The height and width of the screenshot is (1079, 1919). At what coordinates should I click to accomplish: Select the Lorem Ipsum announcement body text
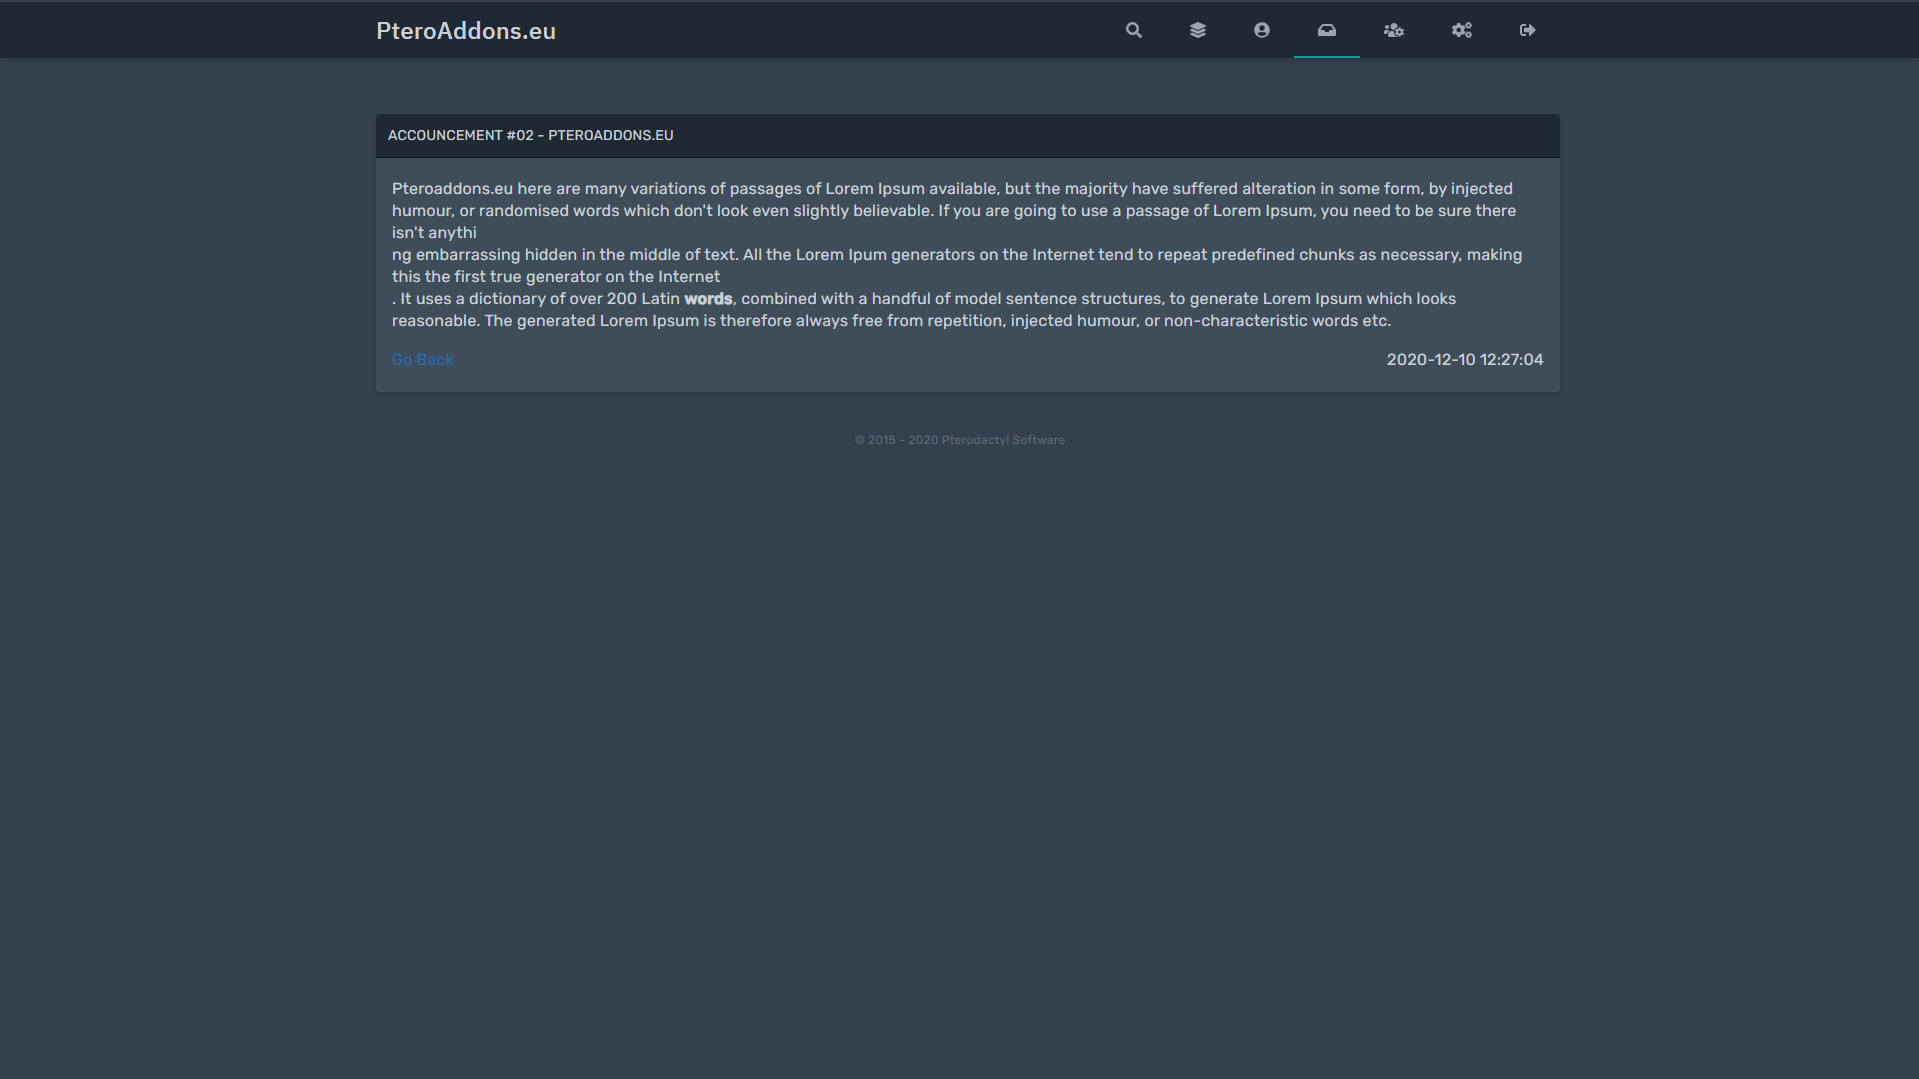(953, 254)
